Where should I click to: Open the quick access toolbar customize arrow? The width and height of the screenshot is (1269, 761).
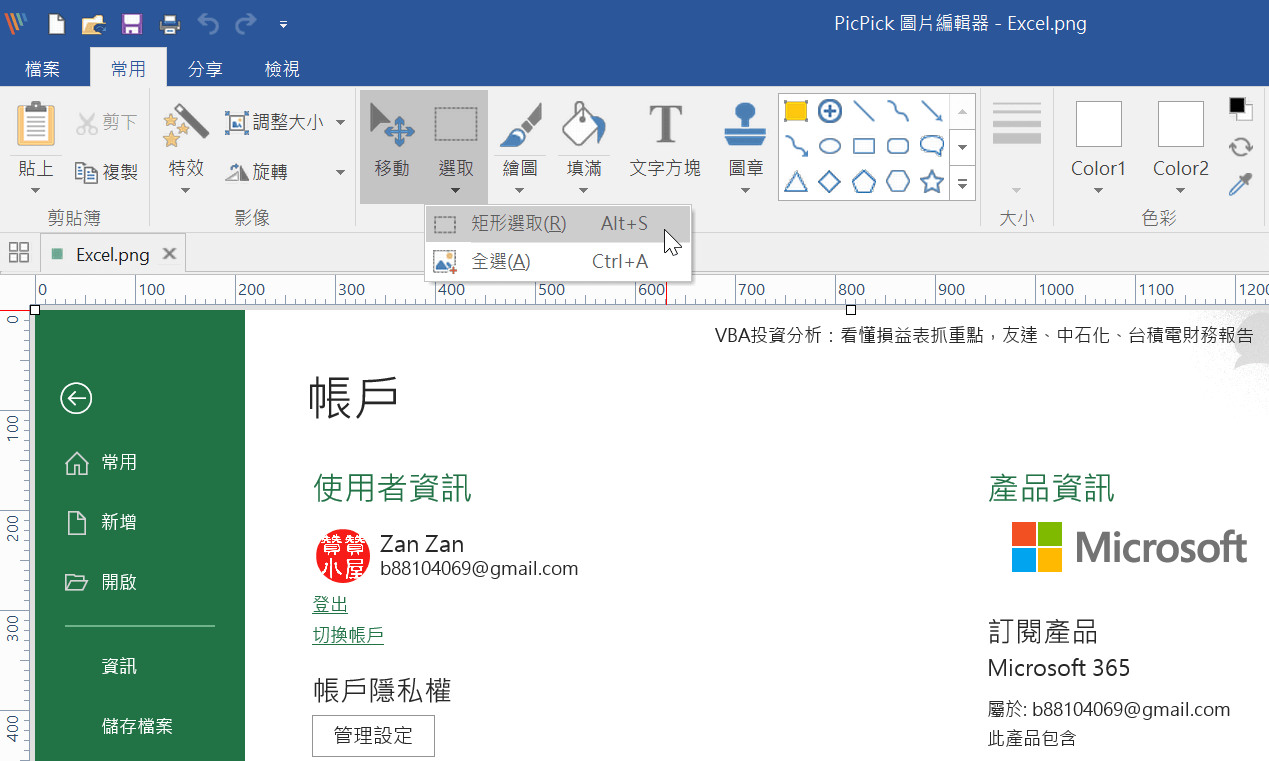[284, 24]
